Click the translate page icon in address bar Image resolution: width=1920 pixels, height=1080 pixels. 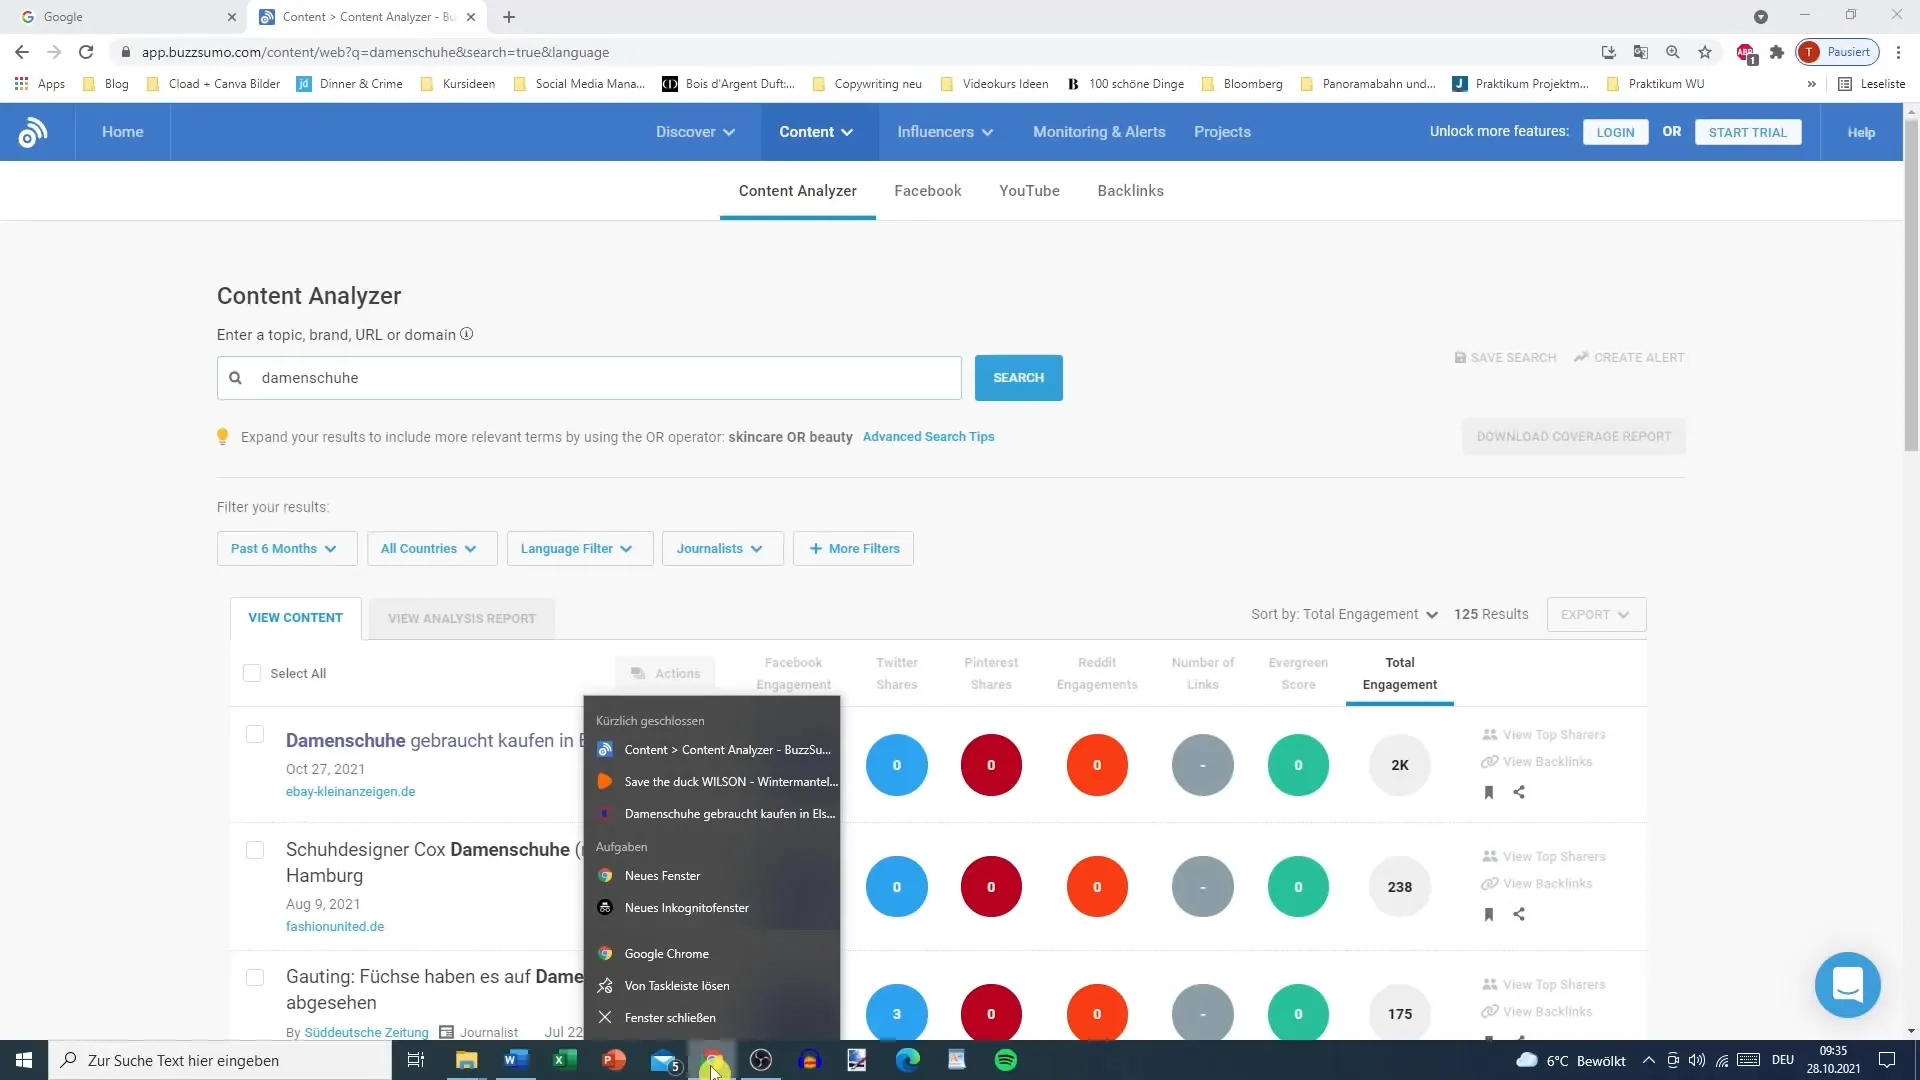[1641, 52]
